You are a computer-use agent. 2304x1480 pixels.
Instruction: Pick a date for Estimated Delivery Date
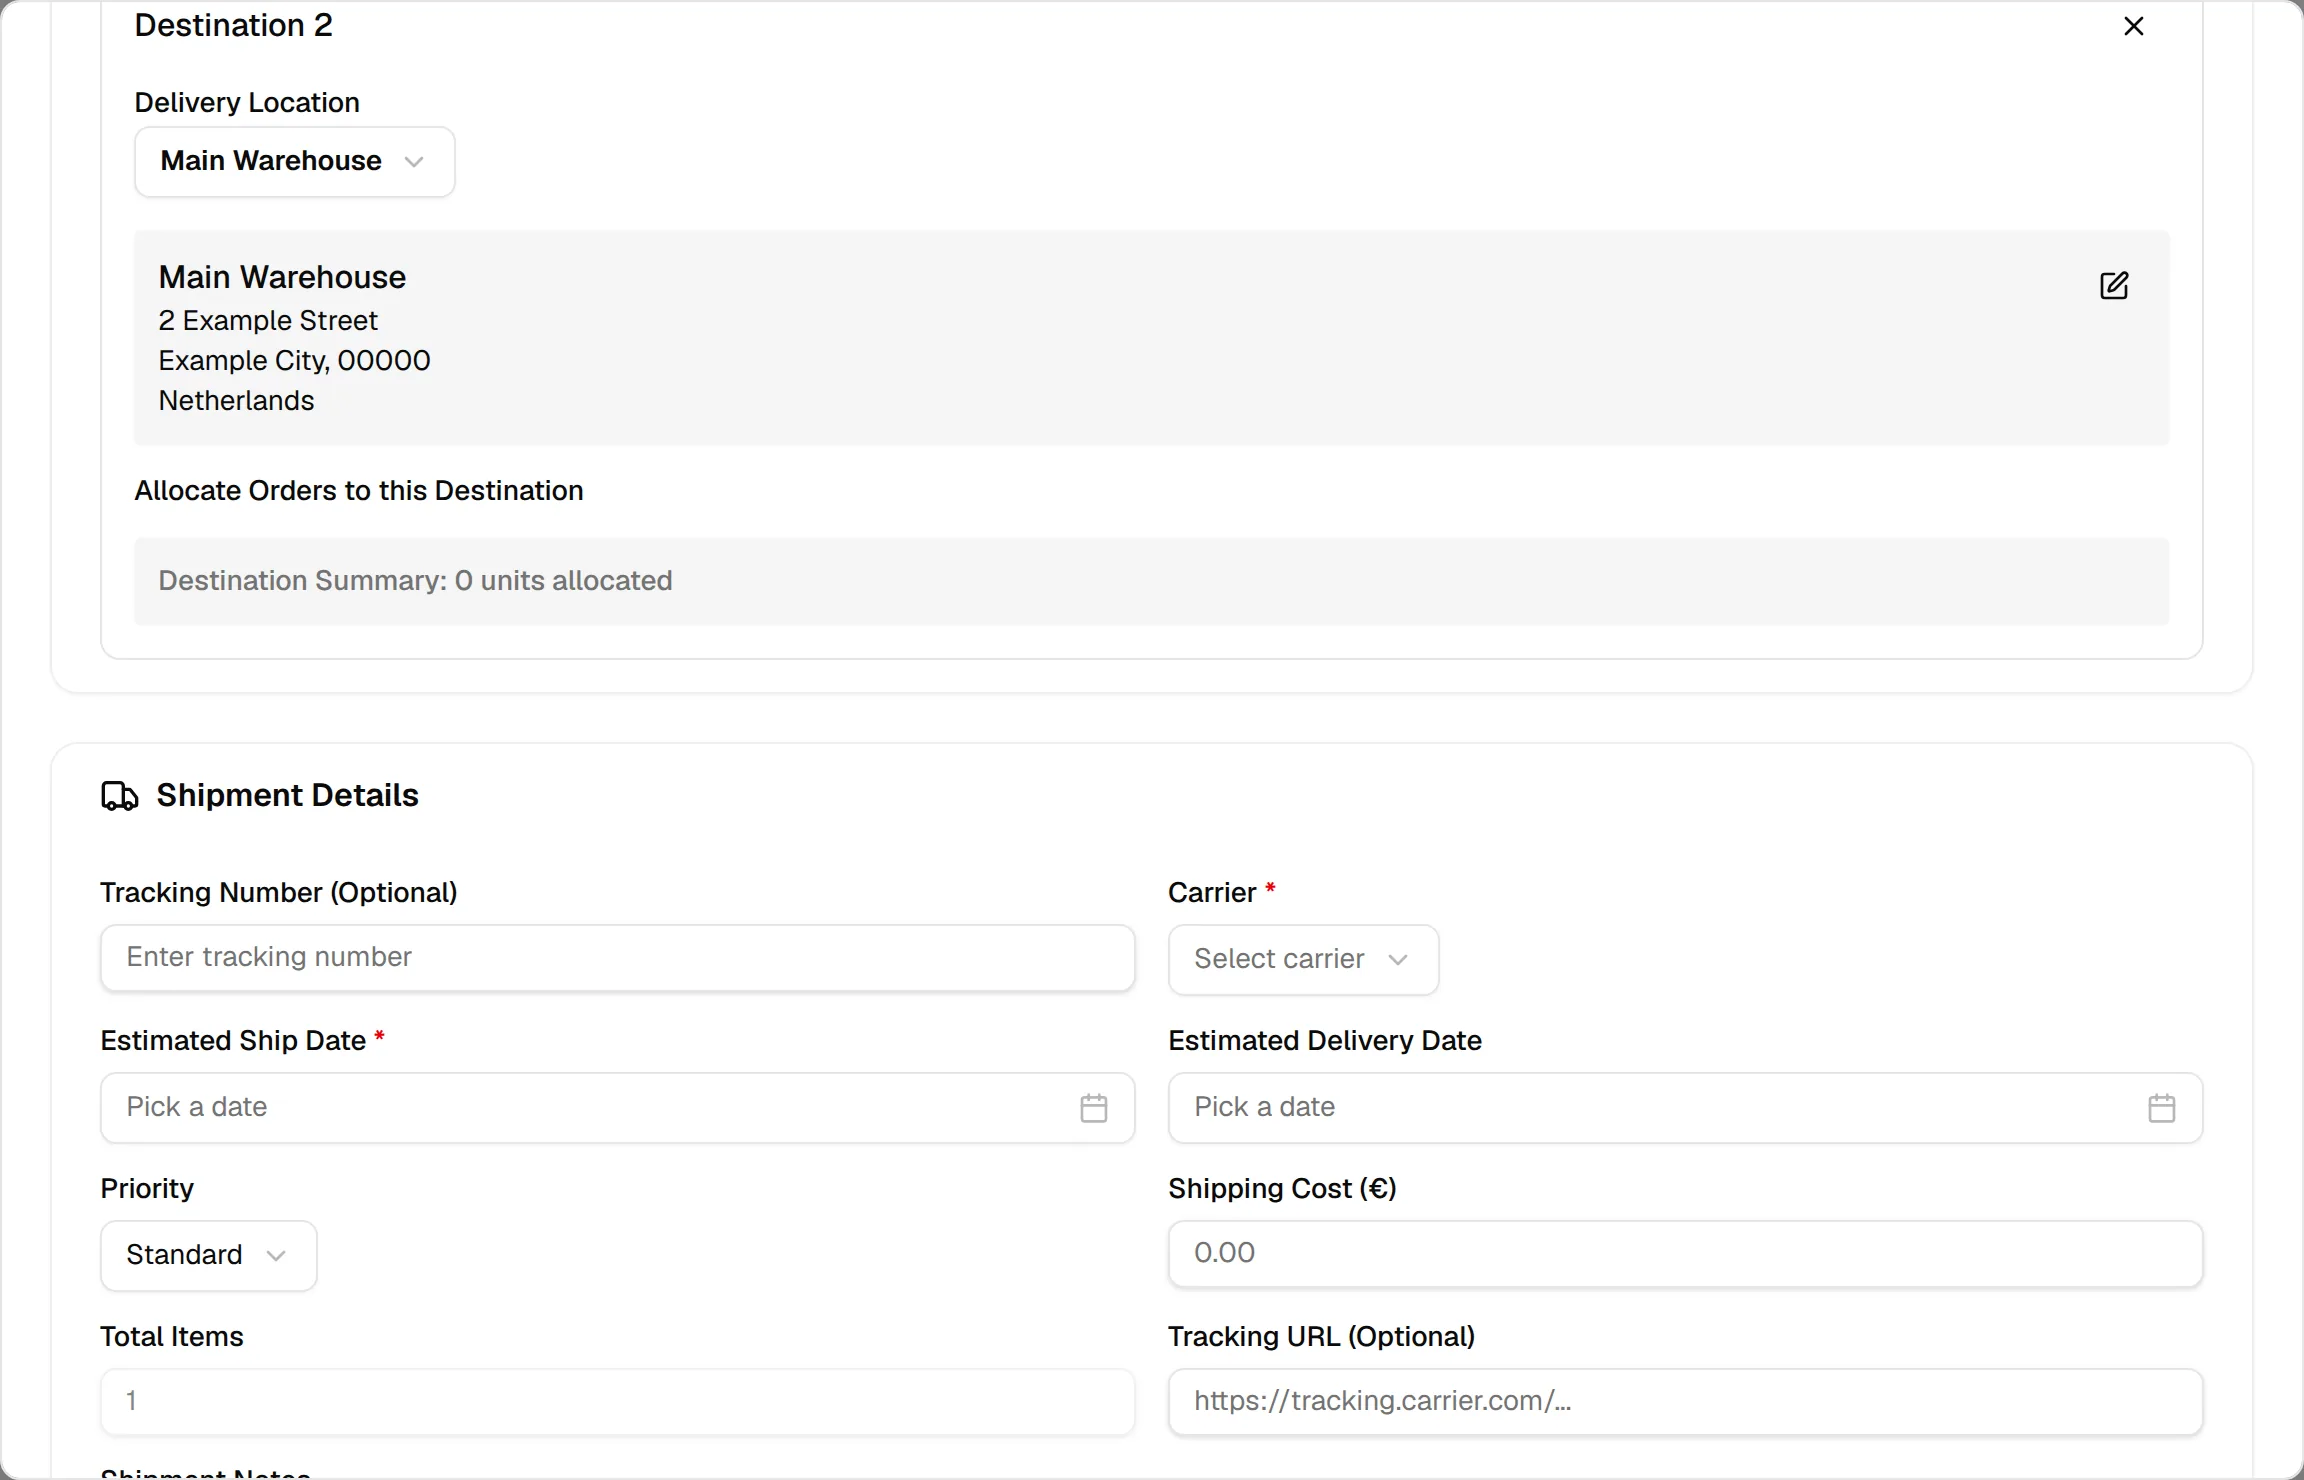click(x=1685, y=1108)
